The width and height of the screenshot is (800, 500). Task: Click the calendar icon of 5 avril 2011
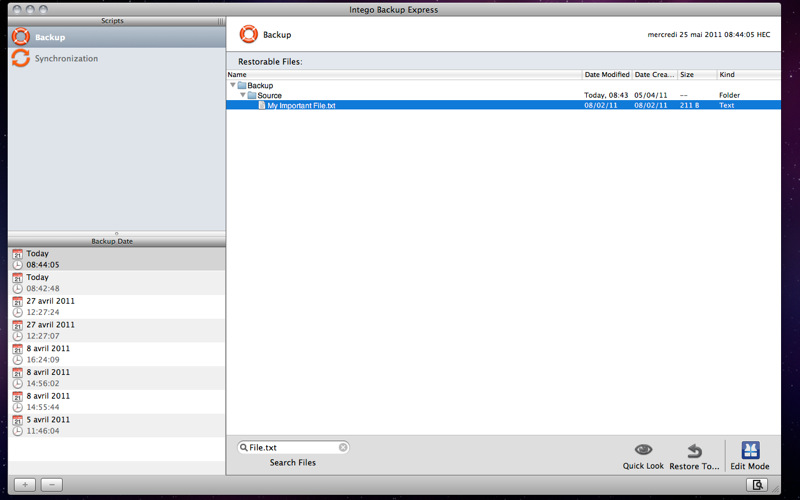(18, 420)
